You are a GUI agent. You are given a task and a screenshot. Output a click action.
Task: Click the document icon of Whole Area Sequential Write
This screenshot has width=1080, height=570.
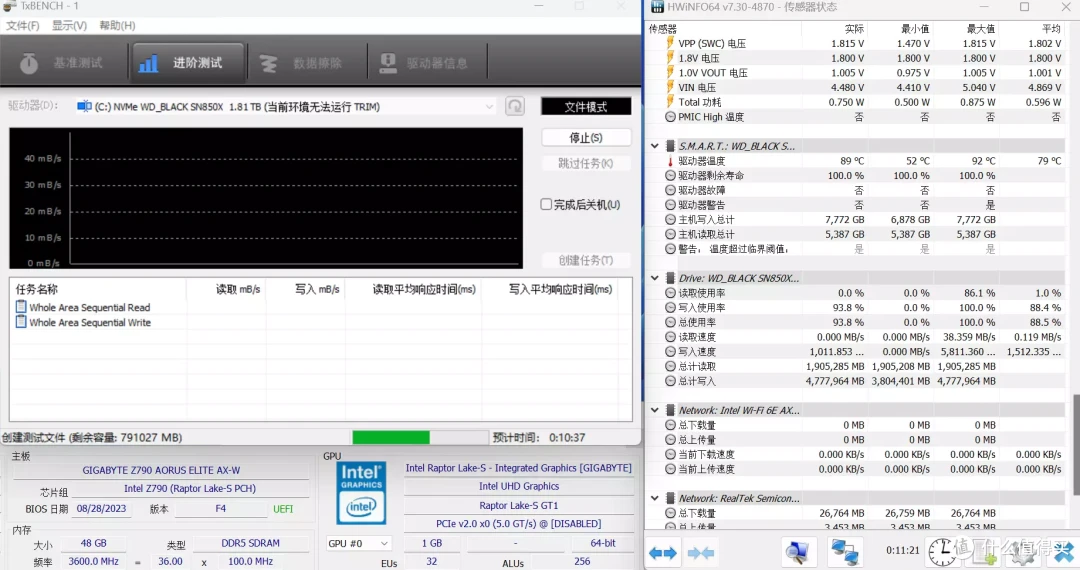coord(21,321)
